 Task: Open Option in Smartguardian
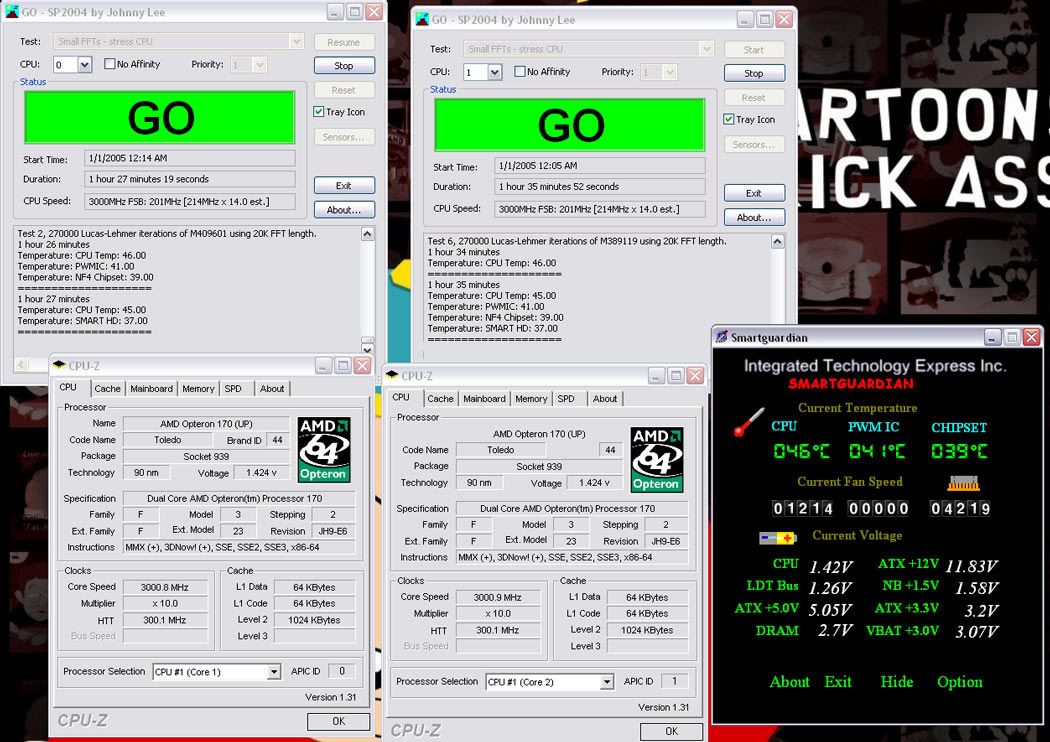pos(960,682)
